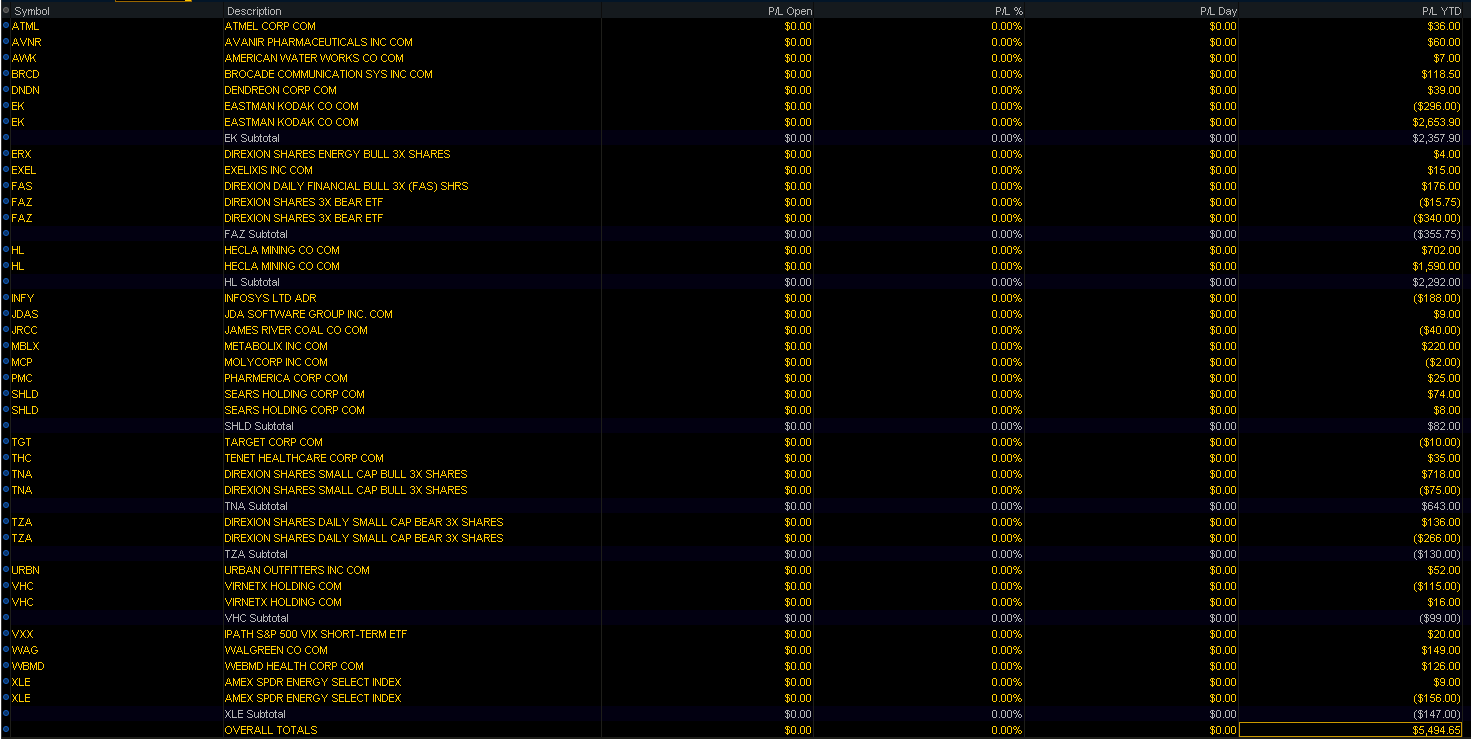The image size is (1471, 739).
Task: Click the ($355.75) FAZ subtotal value
Action: tap(1436, 234)
